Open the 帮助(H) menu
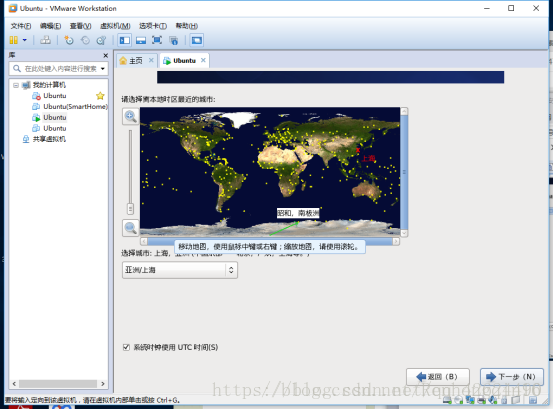The width and height of the screenshot is (553, 410). tap(187, 26)
